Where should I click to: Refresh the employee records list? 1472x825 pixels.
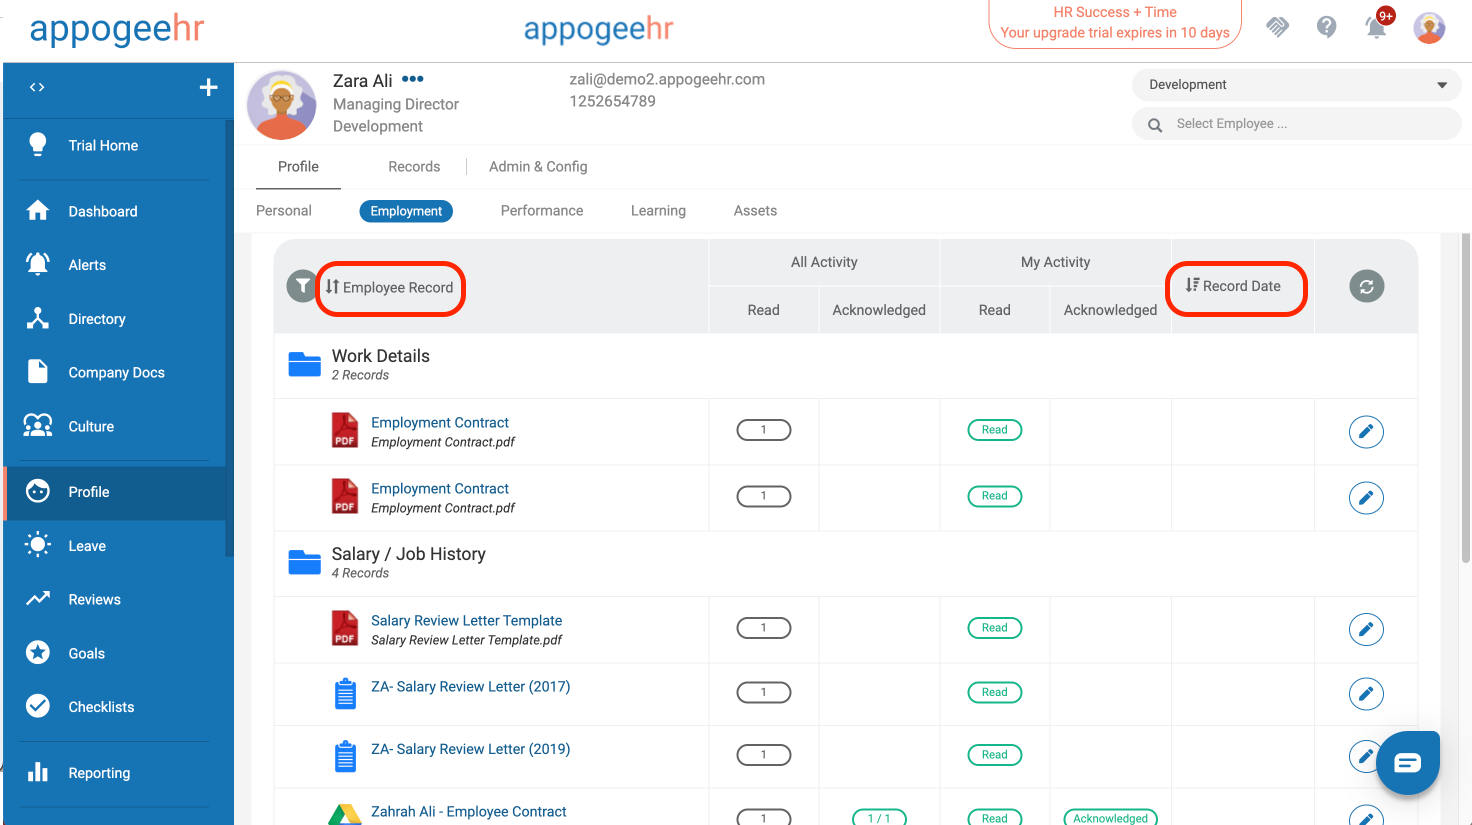[1366, 286]
